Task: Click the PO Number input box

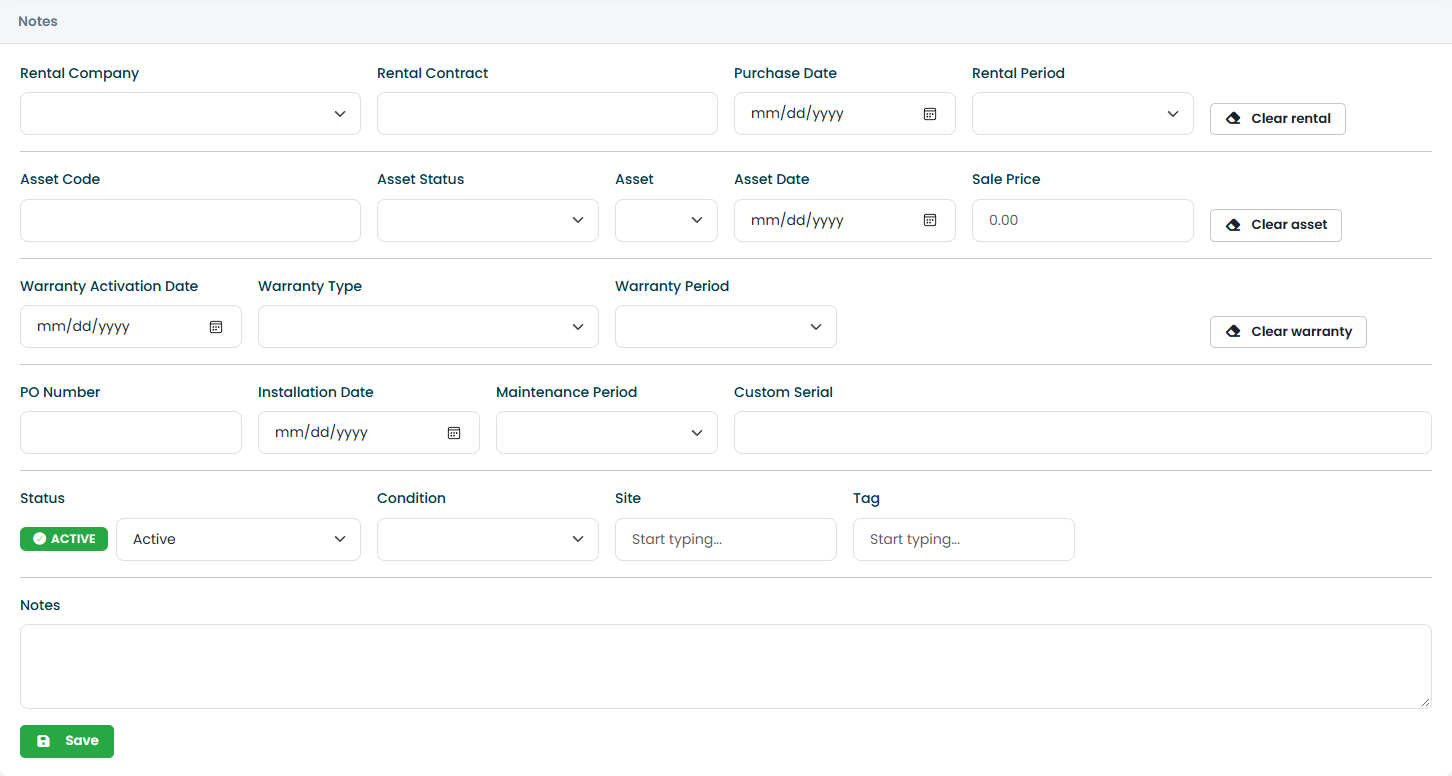Action: tap(131, 433)
